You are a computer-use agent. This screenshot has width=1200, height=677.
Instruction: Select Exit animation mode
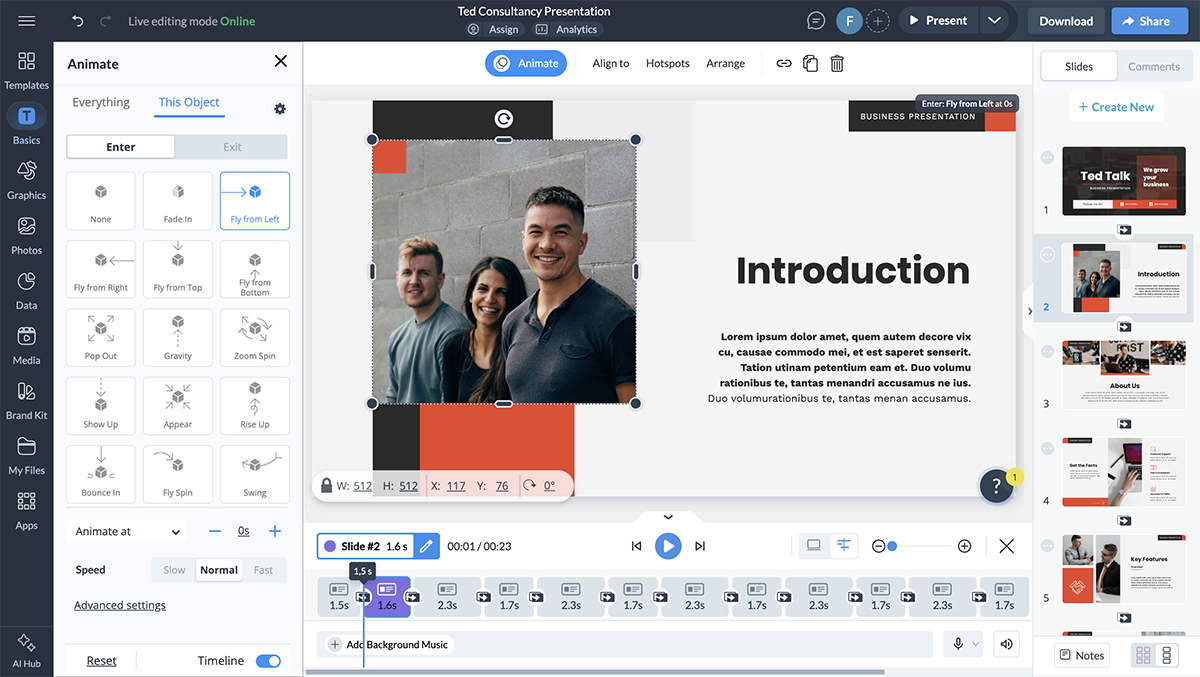(232, 147)
